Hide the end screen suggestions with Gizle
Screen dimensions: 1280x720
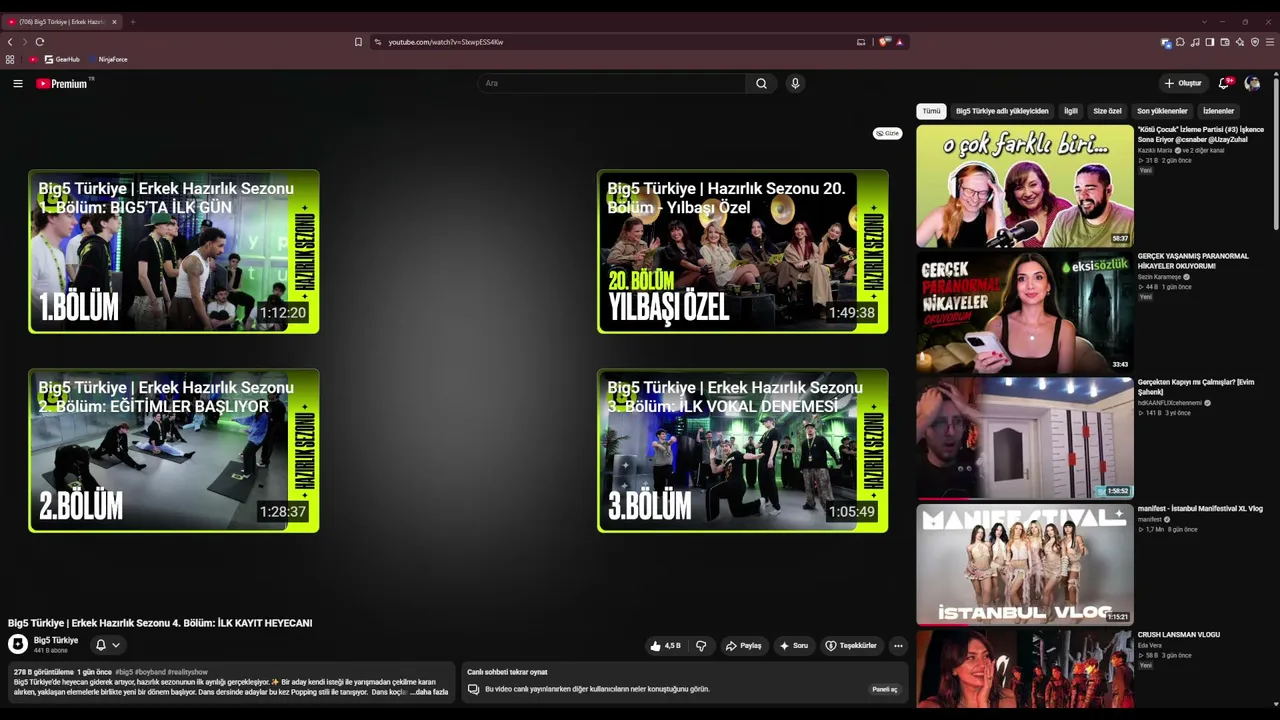887,133
